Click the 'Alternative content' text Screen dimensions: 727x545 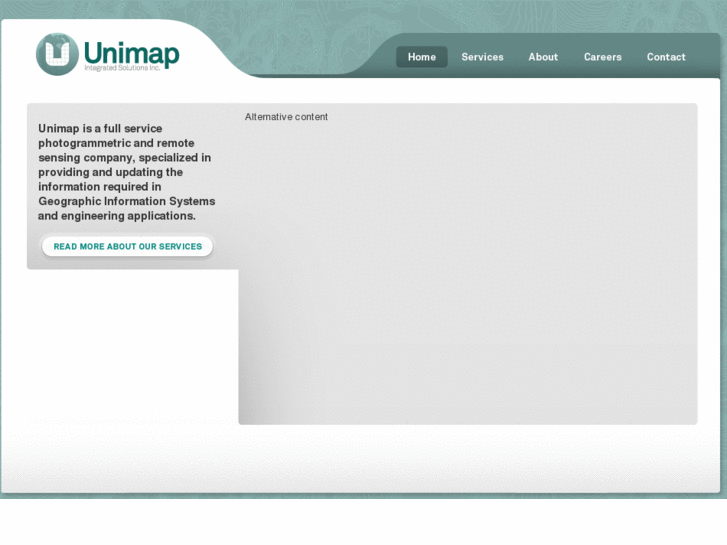[x=286, y=117]
